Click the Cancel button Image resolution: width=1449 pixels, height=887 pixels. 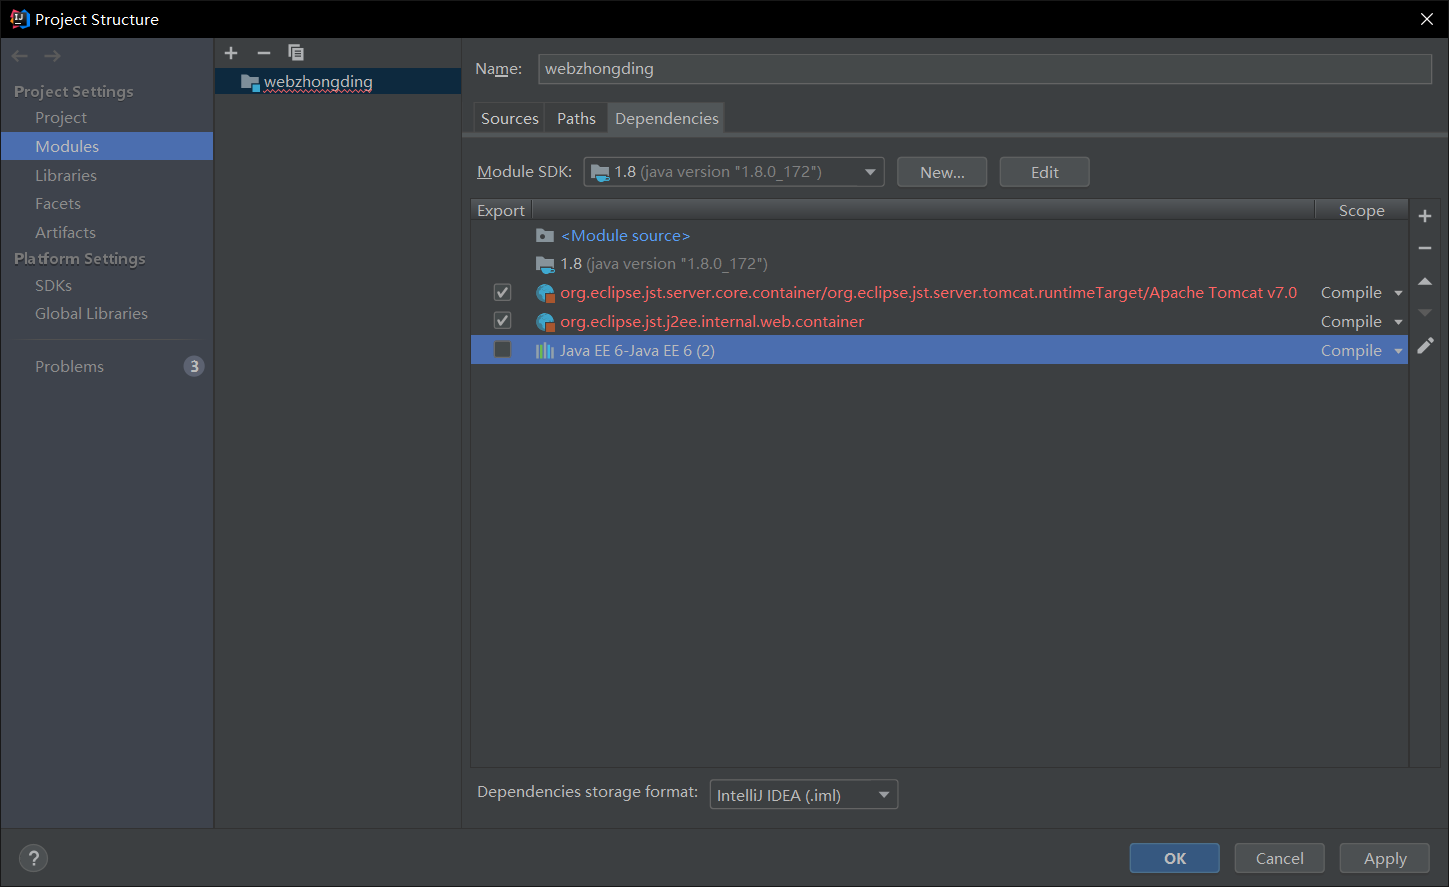pyautogui.click(x=1280, y=858)
